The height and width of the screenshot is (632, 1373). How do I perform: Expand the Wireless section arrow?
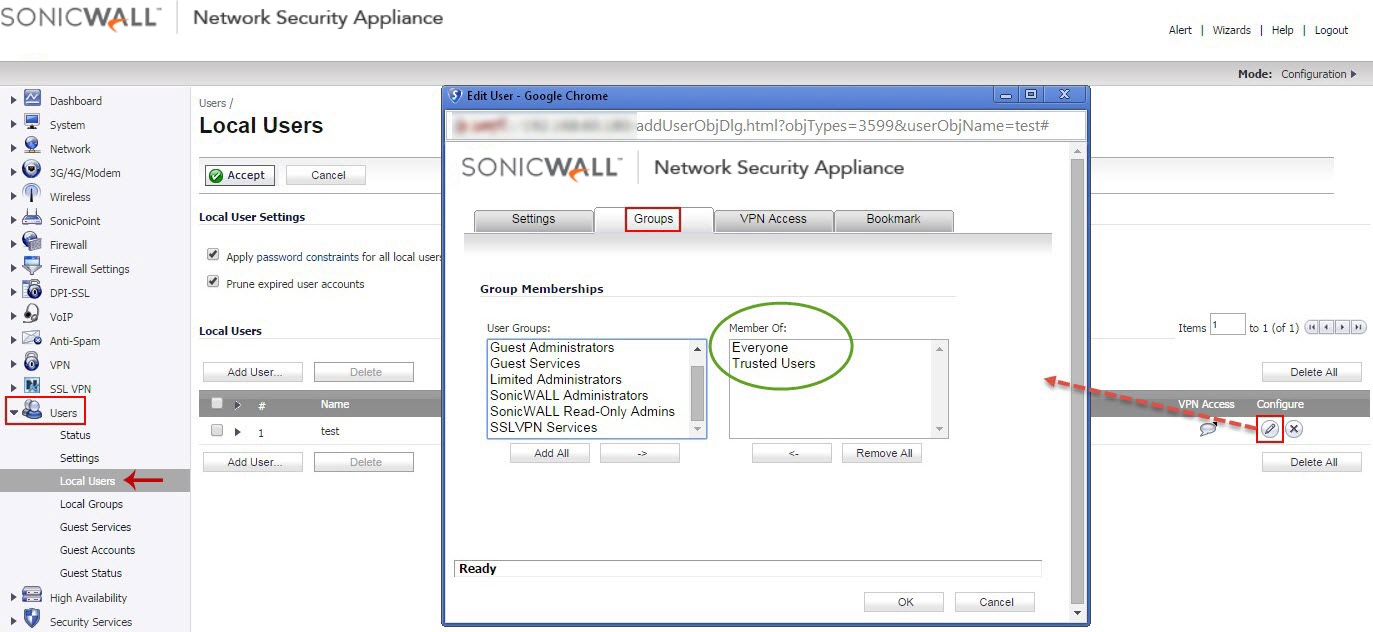point(13,196)
